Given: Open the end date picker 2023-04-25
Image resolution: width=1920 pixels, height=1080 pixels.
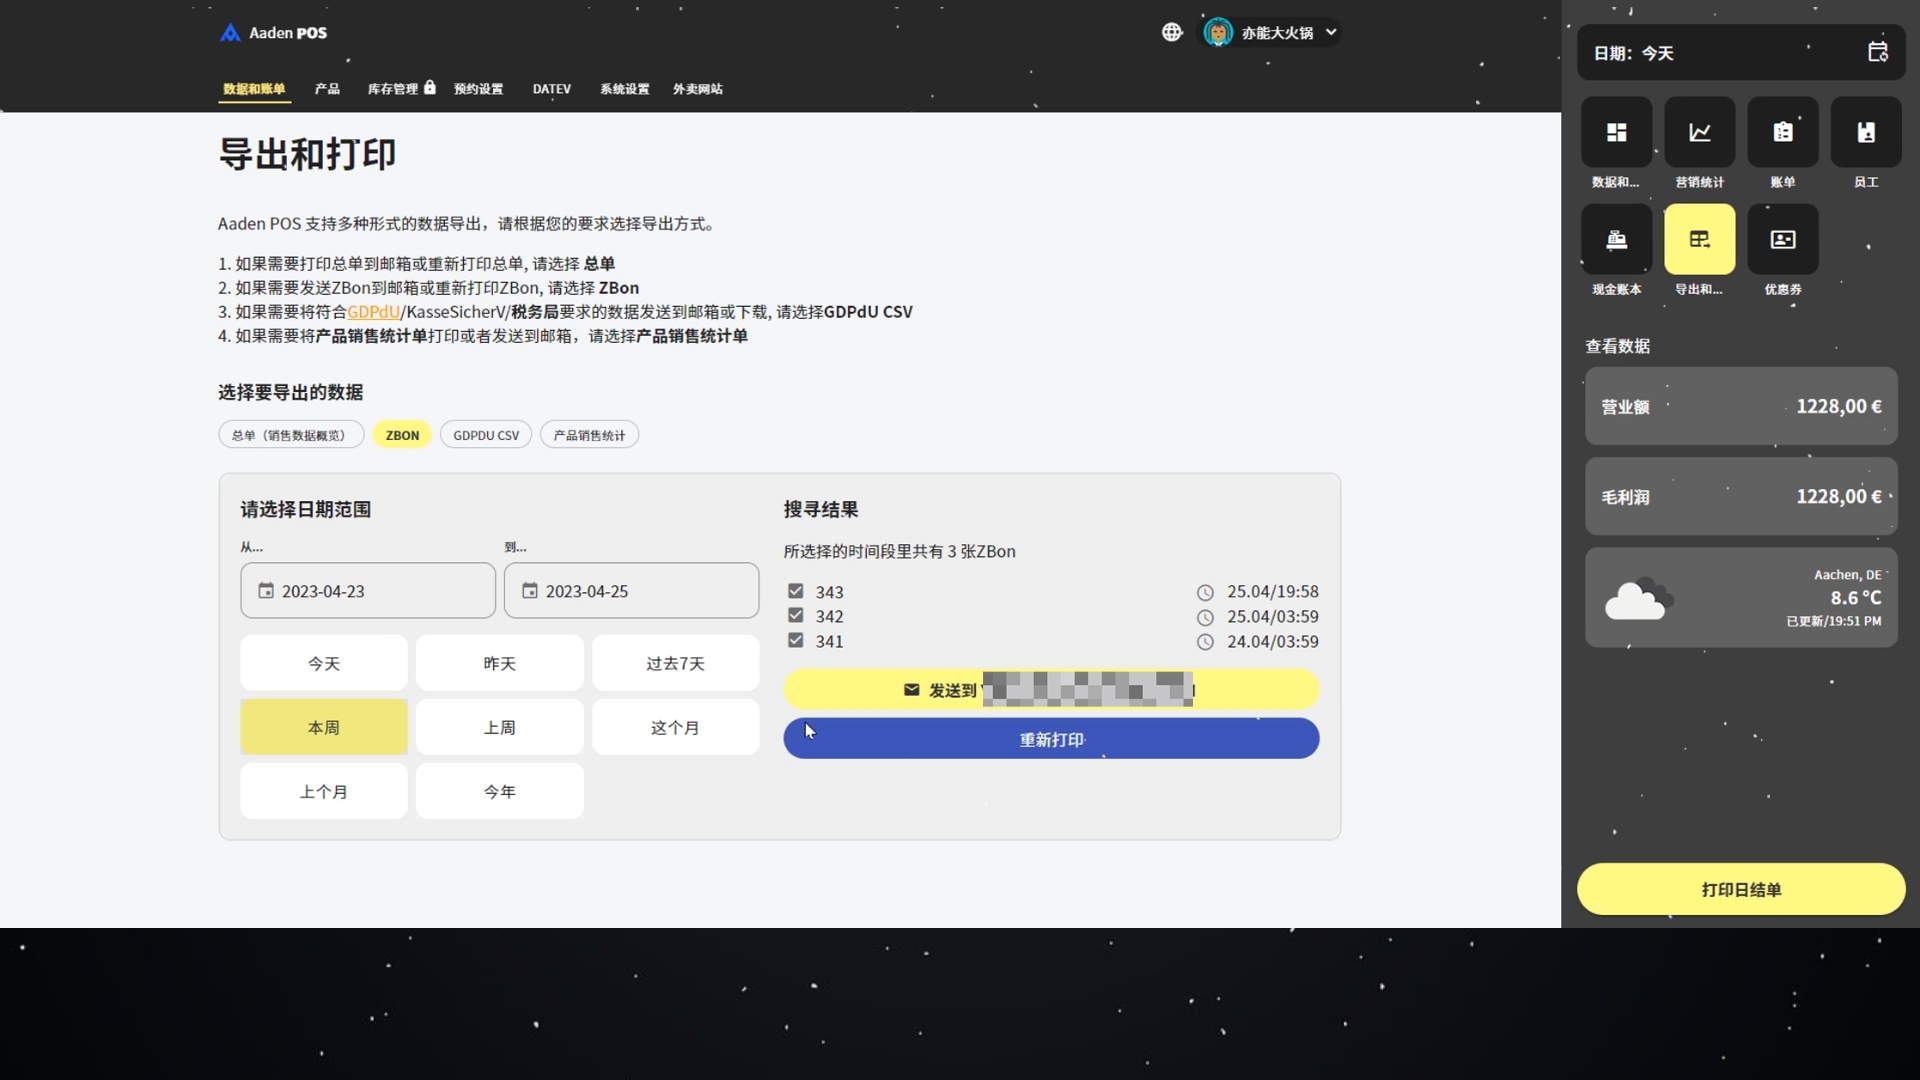Looking at the screenshot, I should pyautogui.click(x=631, y=591).
